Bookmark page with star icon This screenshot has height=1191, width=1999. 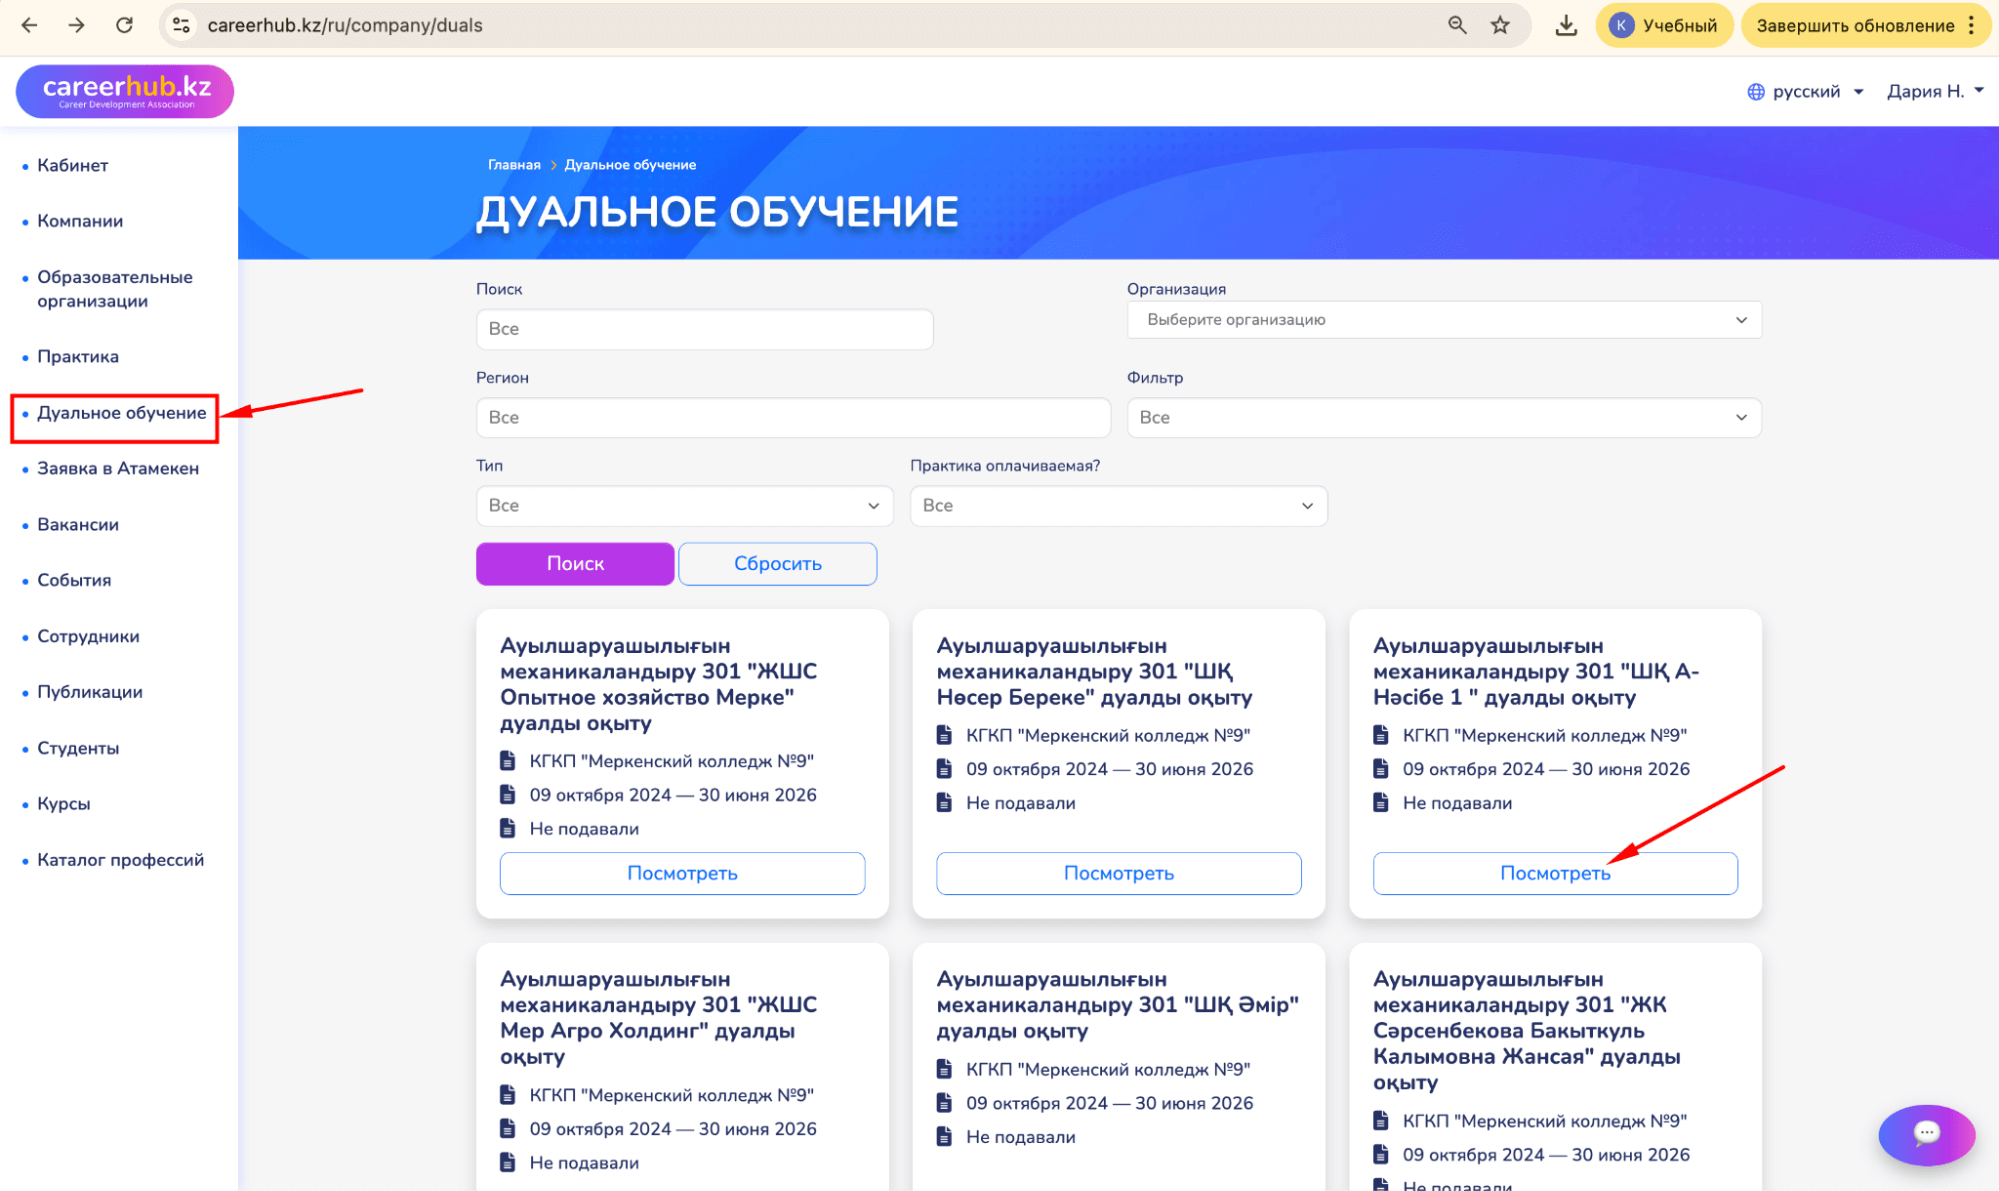[x=1500, y=25]
